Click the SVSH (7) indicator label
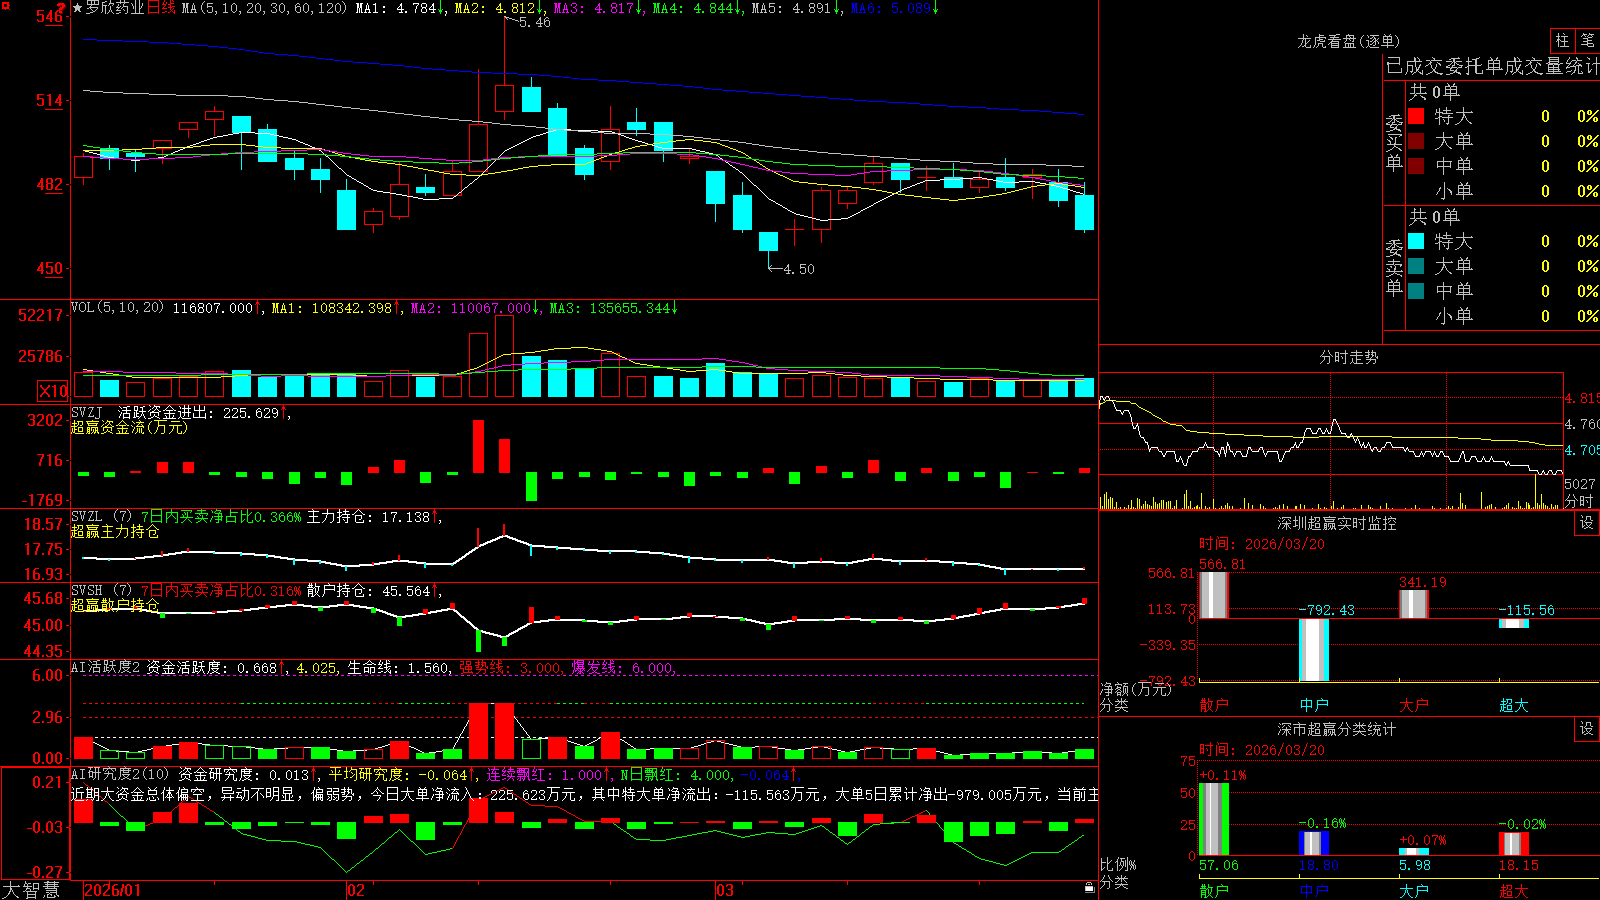This screenshot has height=900, width=1600. (x=102, y=591)
